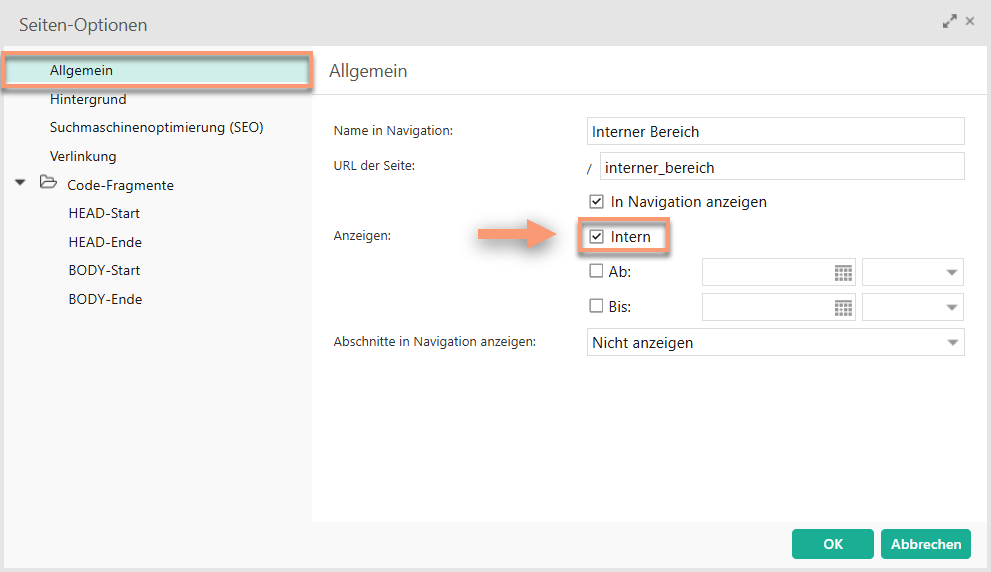Collapse the Code-Fragmente tree node
The width and height of the screenshot is (991, 572).
pos(20,183)
